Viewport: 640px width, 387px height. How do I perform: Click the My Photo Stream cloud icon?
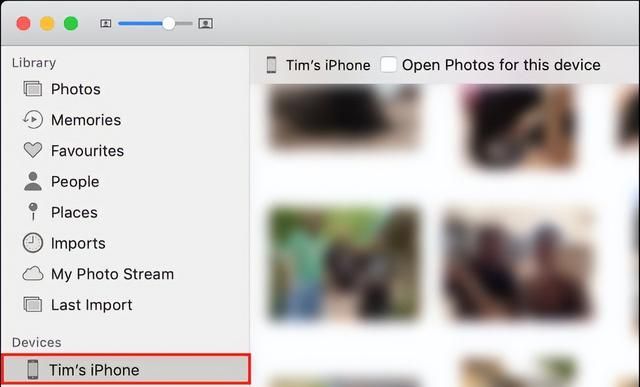pos(33,274)
